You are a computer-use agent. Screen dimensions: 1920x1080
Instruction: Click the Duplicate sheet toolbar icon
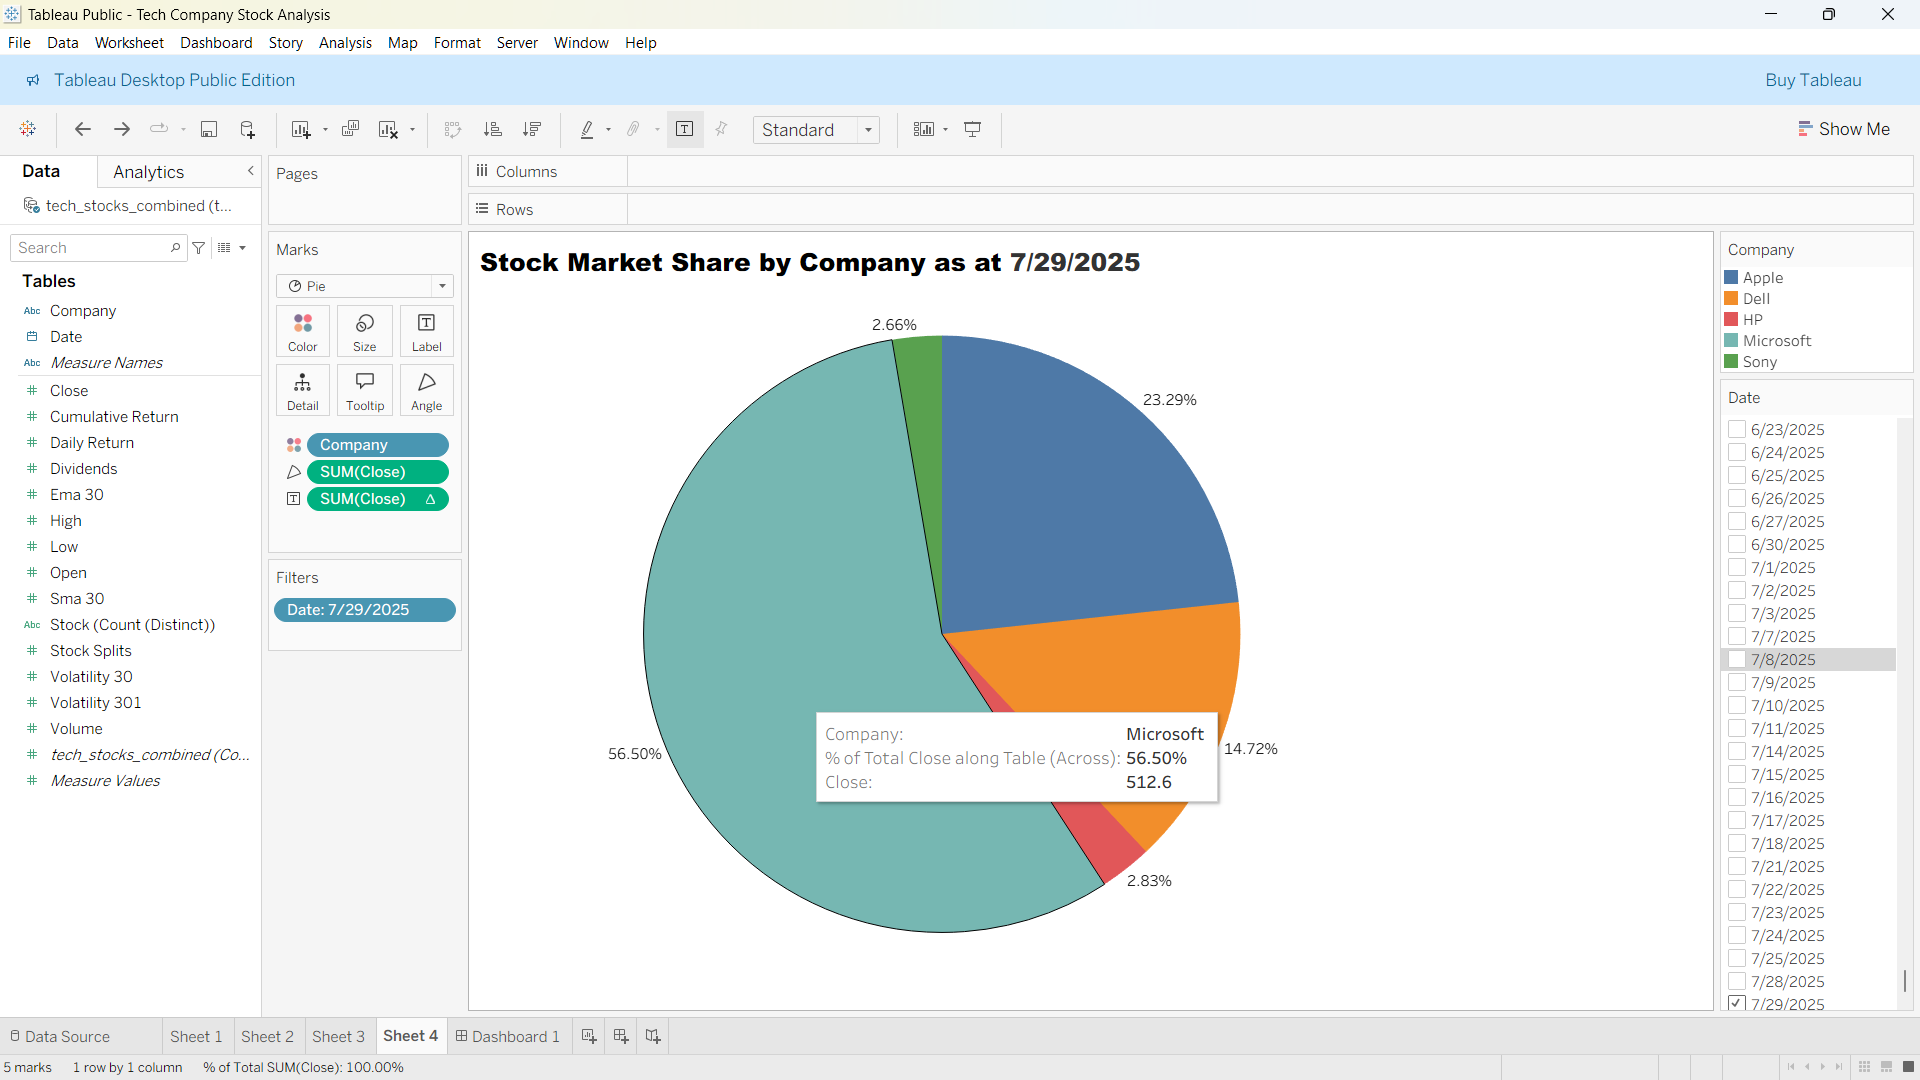pos(350,129)
